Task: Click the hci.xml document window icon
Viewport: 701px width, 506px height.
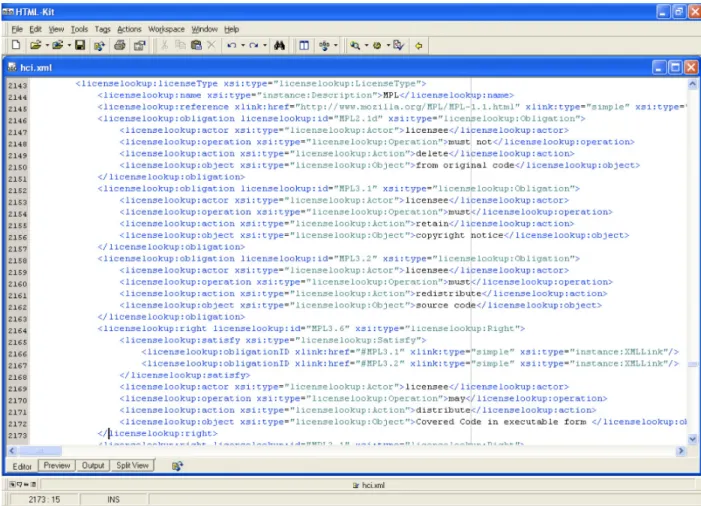Action: [x=13, y=67]
